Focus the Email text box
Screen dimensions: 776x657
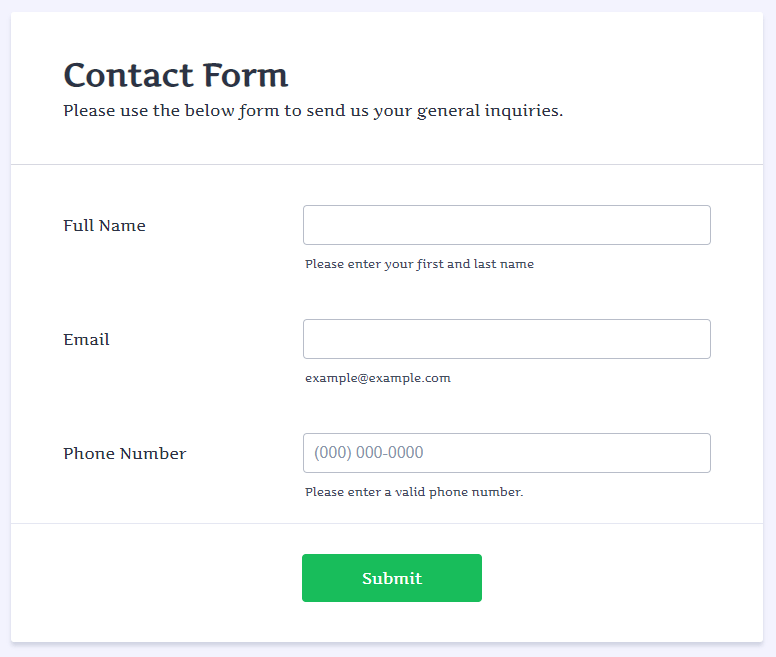[x=506, y=339]
